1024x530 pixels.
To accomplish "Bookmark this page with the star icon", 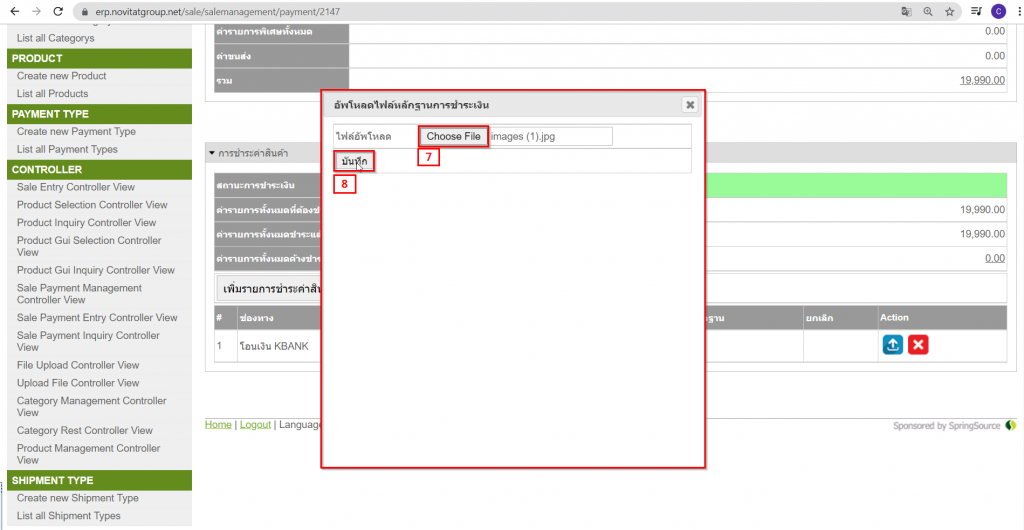I will pyautogui.click(x=949, y=11).
